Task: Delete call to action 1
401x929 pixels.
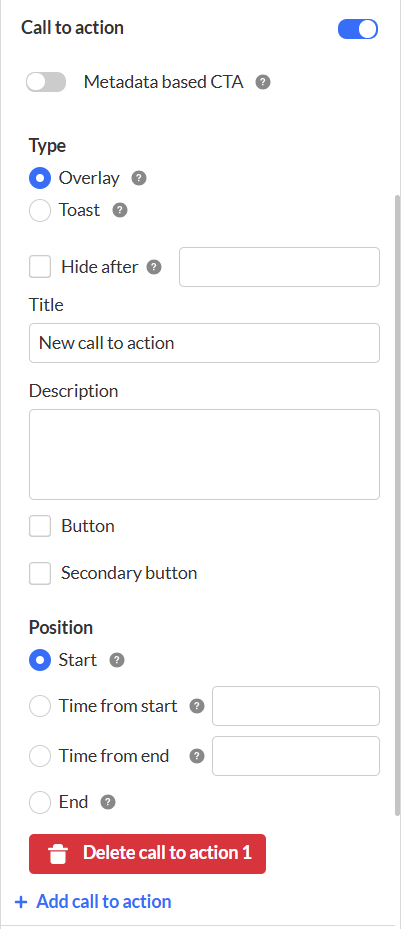Action: (x=147, y=854)
